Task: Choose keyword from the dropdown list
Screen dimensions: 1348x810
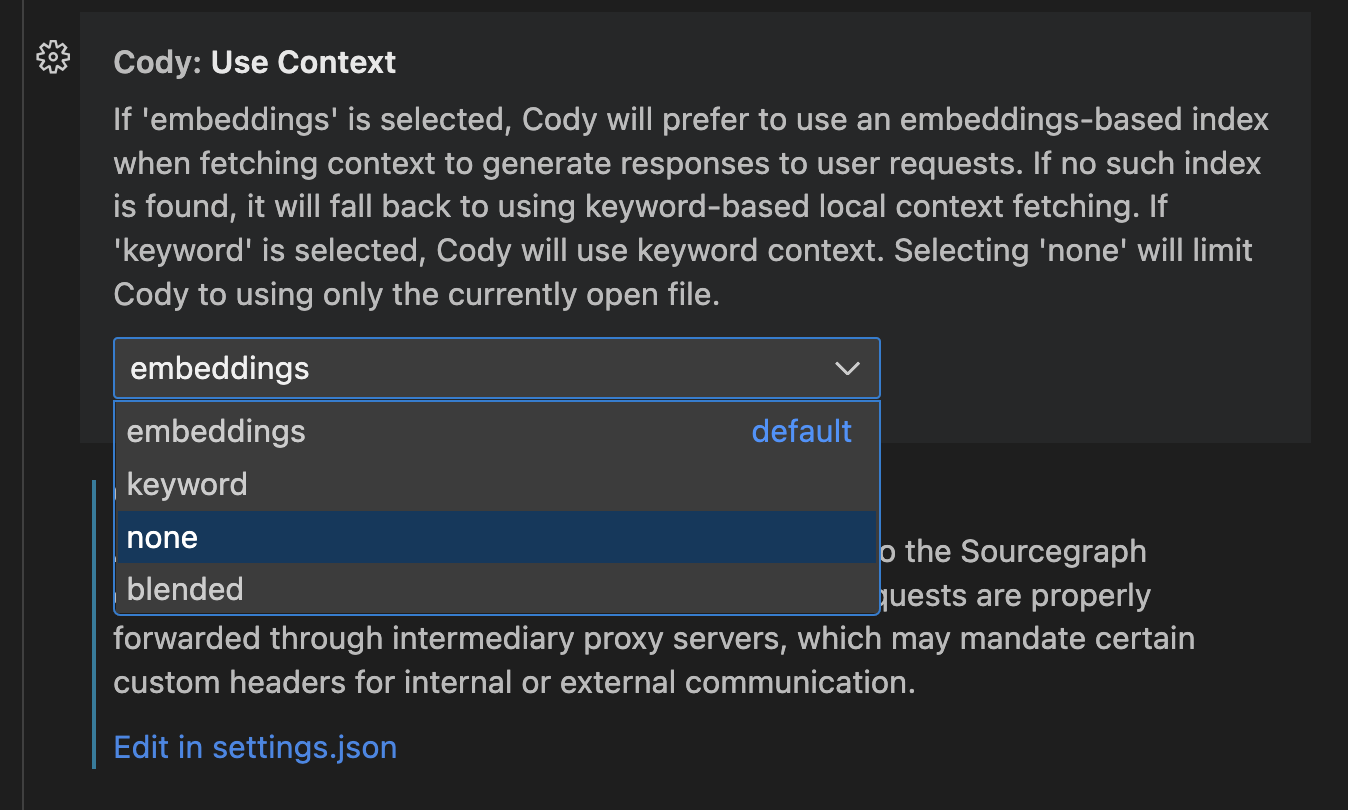Action: point(497,484)
